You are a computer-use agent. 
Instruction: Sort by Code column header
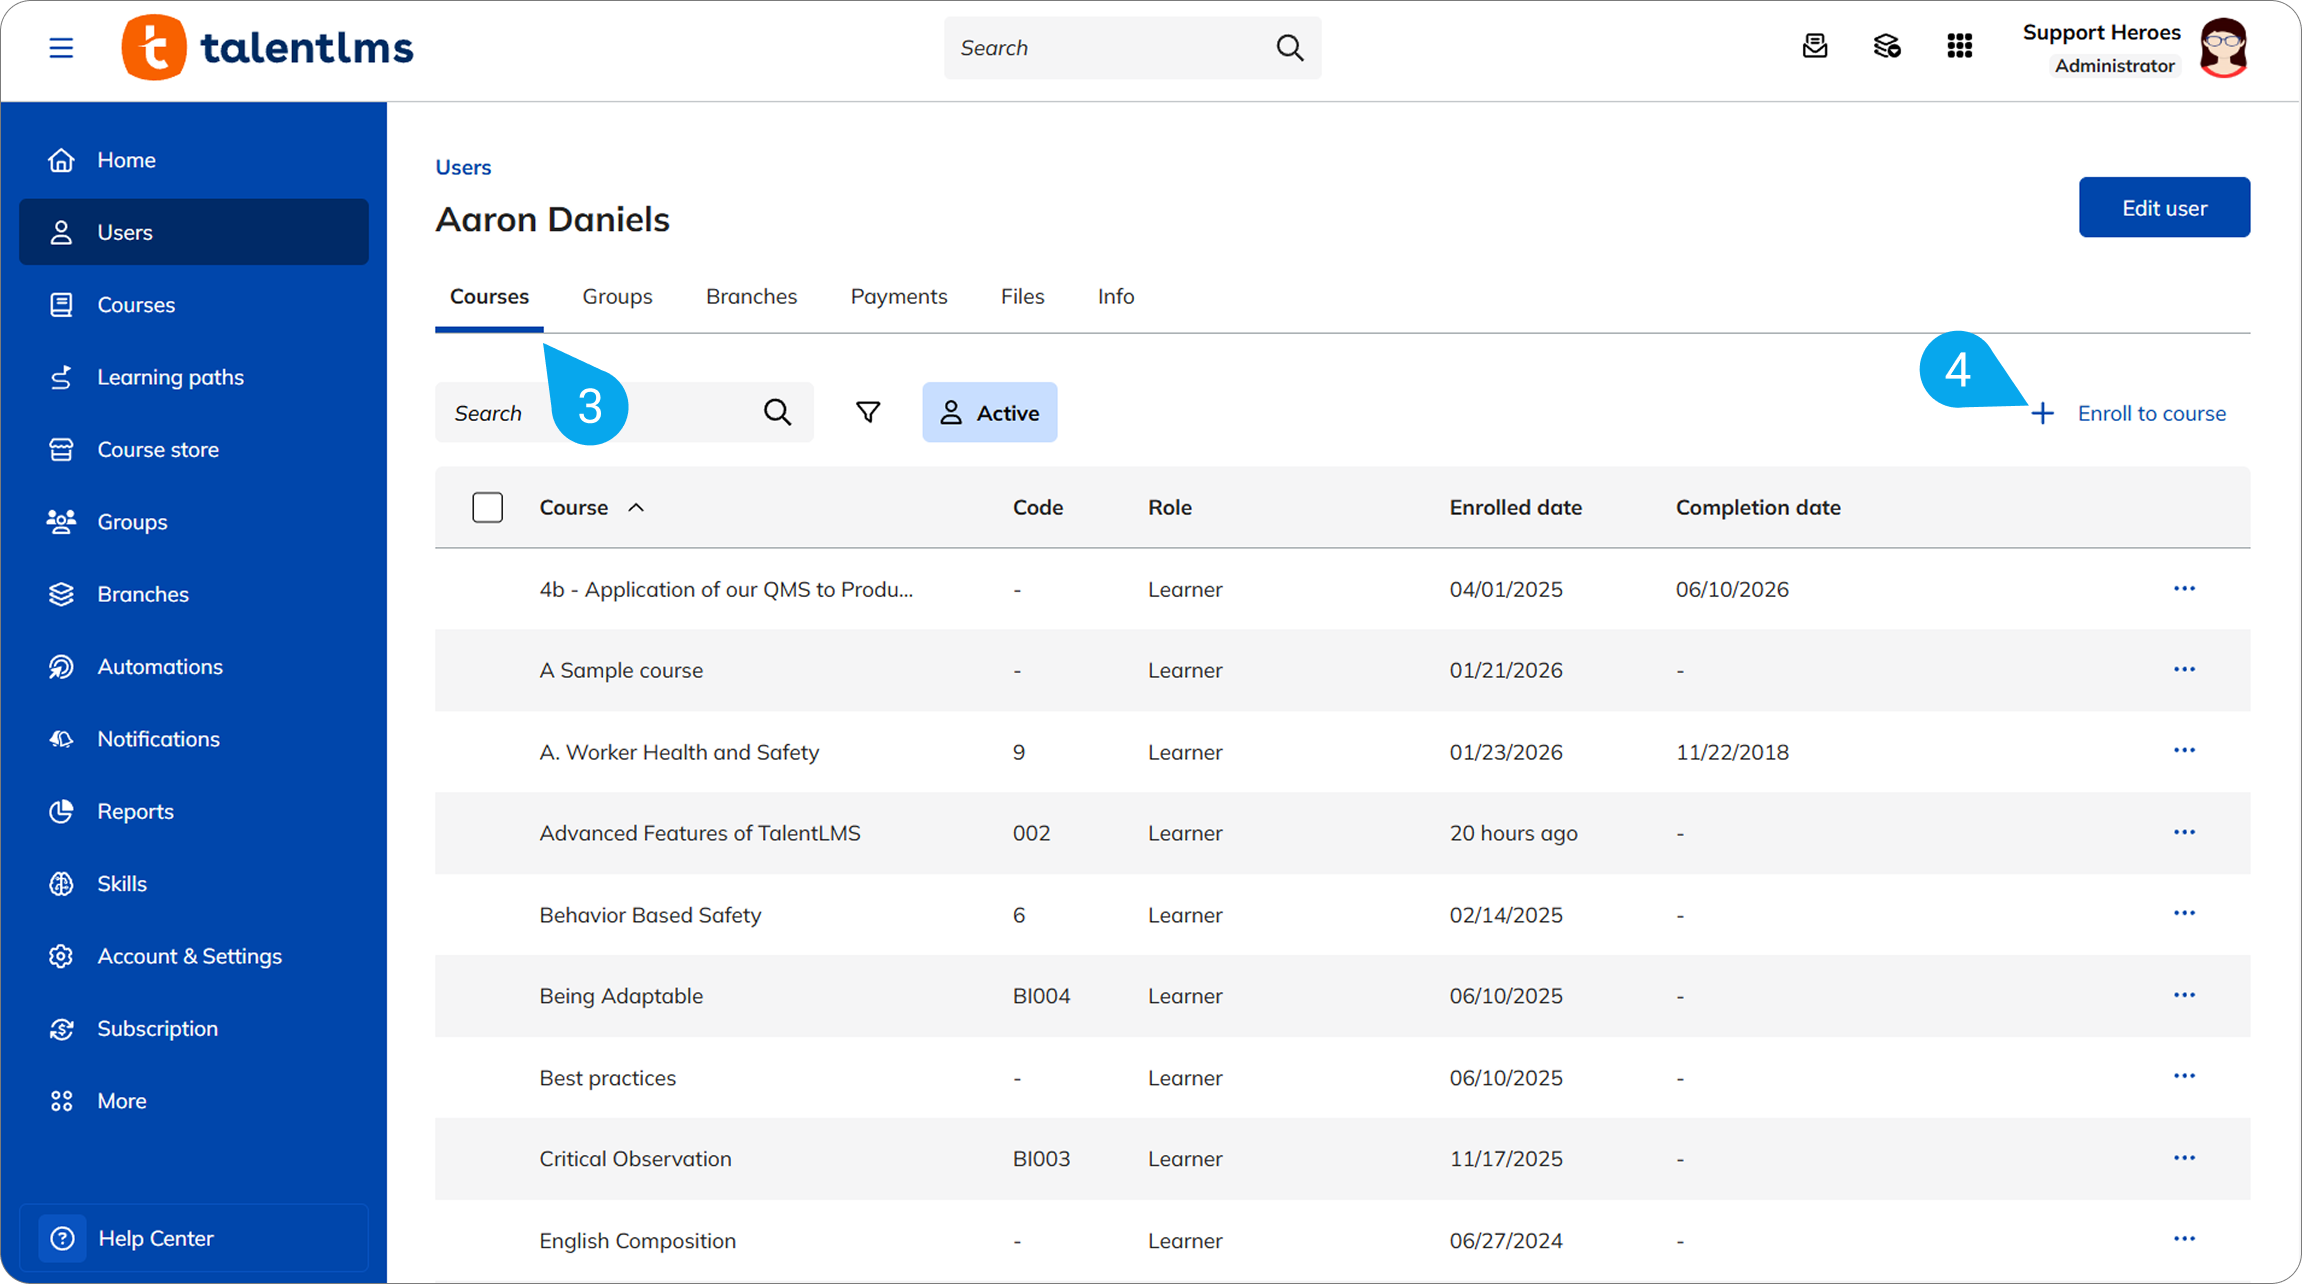(1037, 508)
